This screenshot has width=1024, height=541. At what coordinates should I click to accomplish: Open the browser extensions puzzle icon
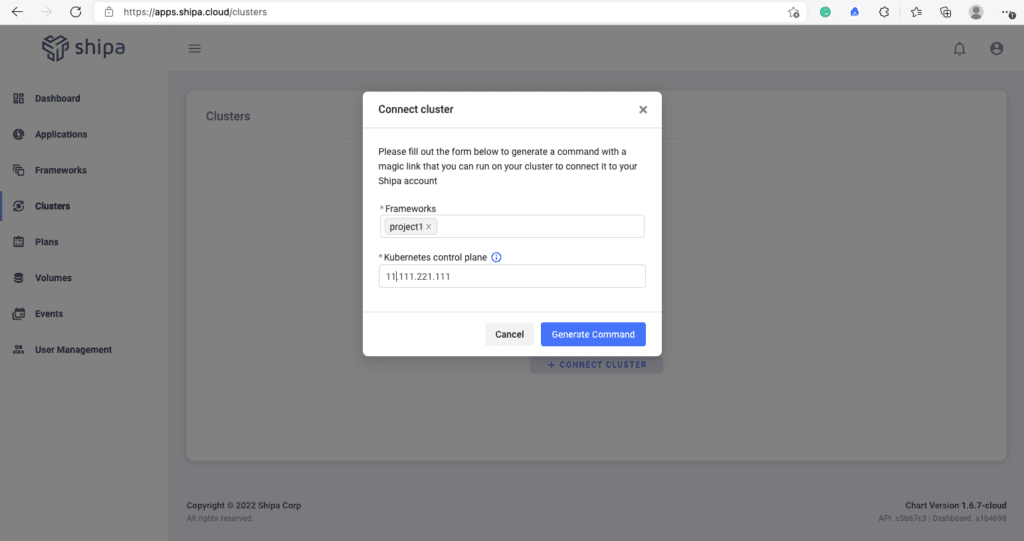coord(885,12)
